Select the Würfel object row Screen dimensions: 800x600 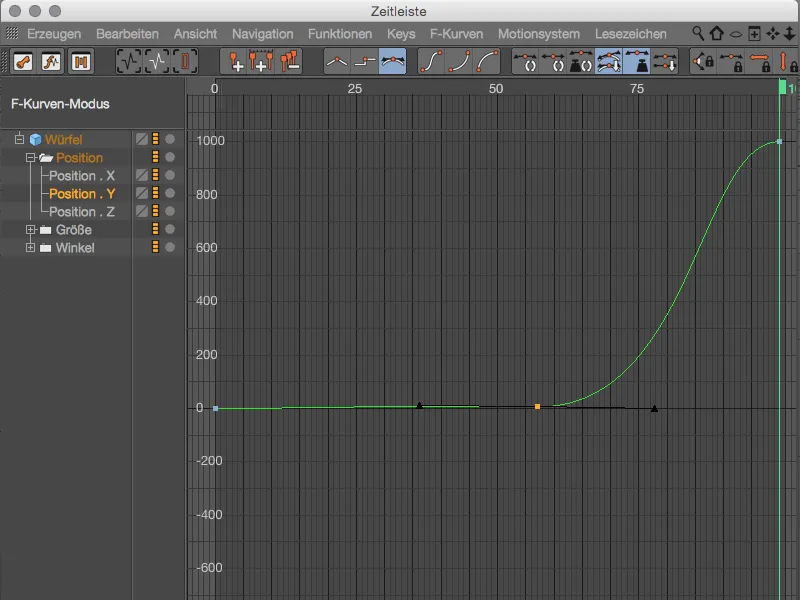point(63,139)
